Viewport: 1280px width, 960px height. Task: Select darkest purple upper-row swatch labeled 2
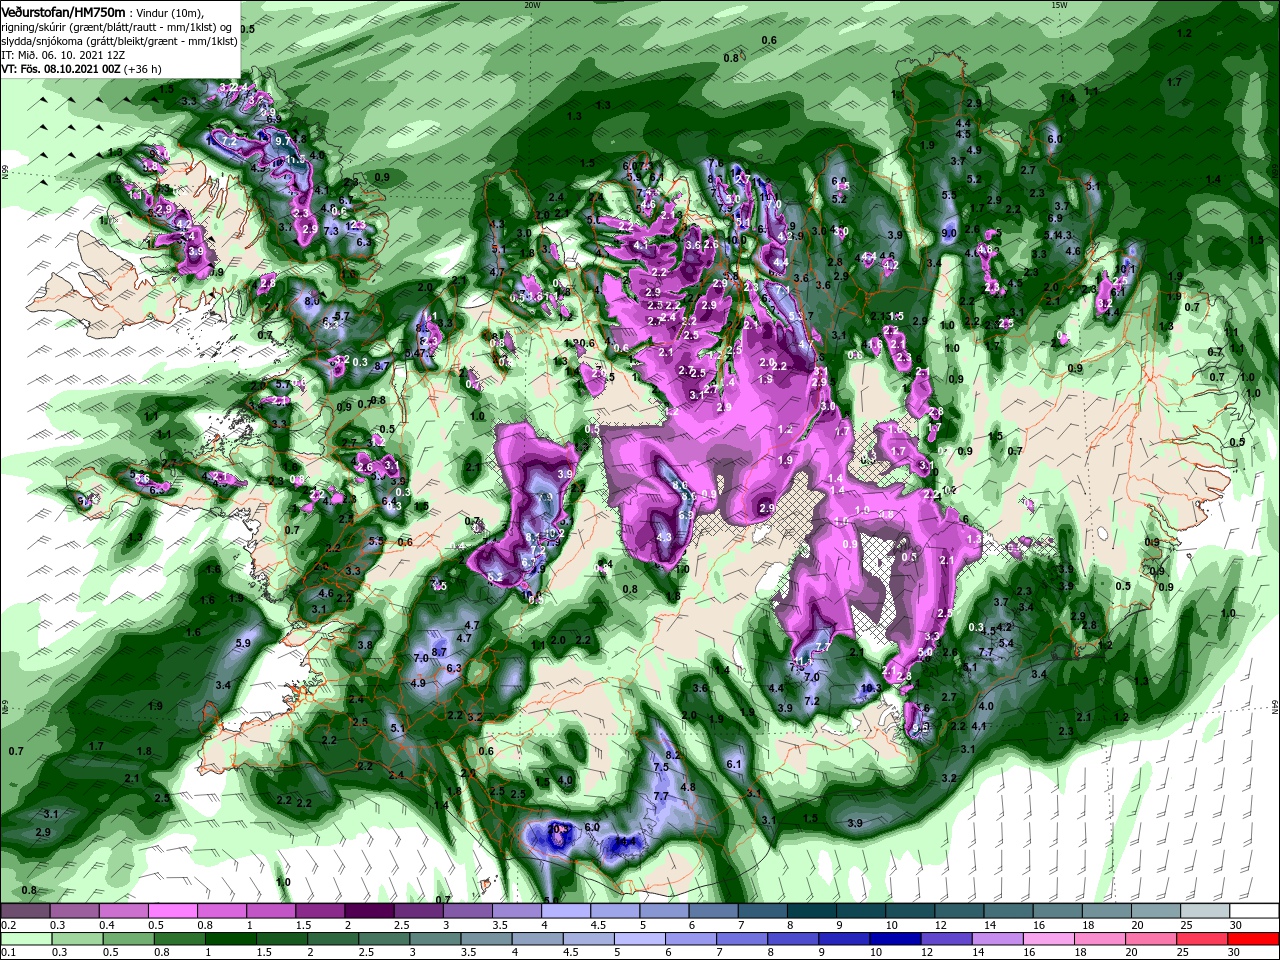click(368, 911)
